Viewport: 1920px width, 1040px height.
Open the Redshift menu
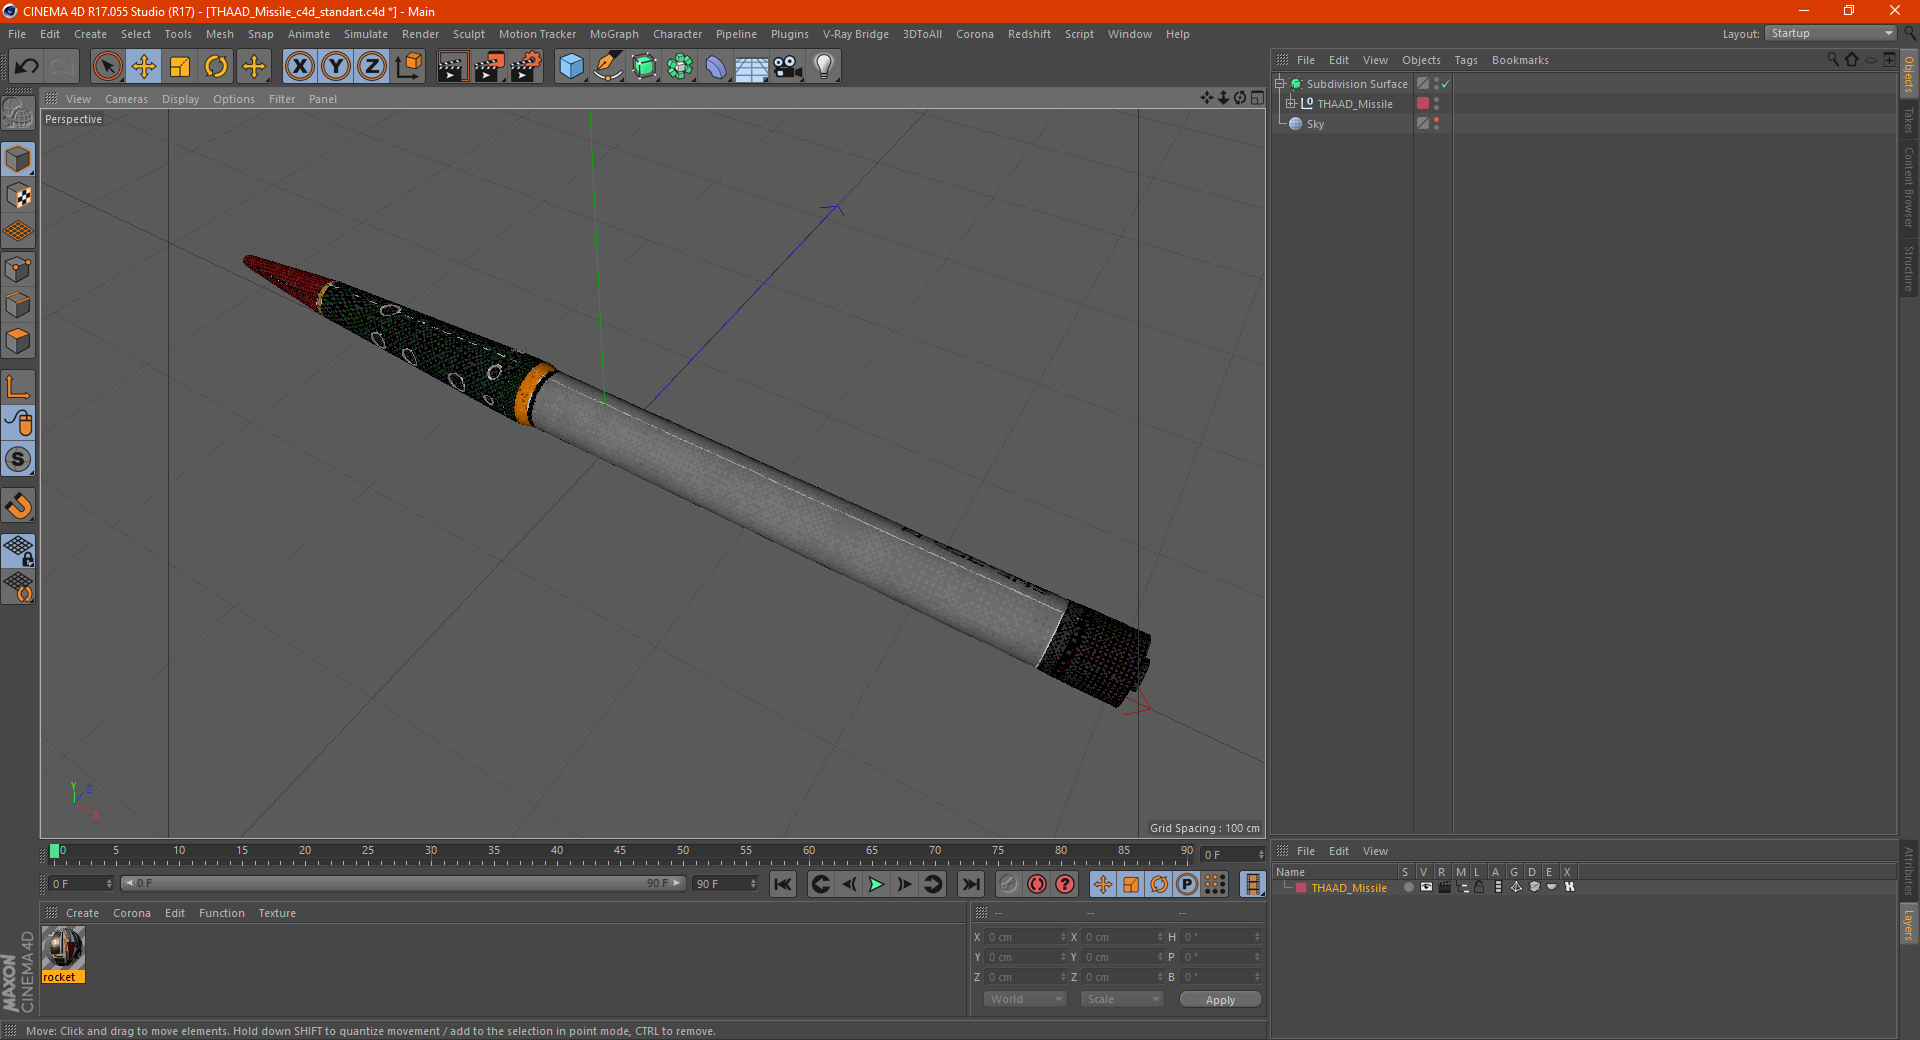point(1029,34)
